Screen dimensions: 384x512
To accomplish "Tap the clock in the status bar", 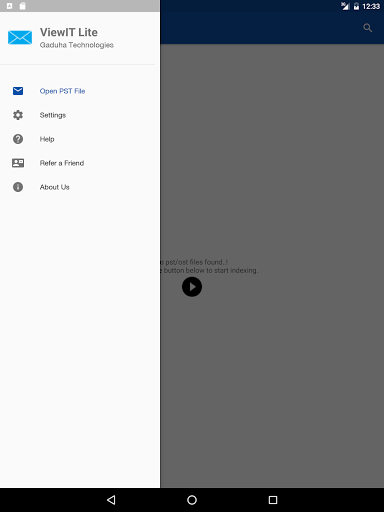I will pyautogui.click(x=371, y=6).
